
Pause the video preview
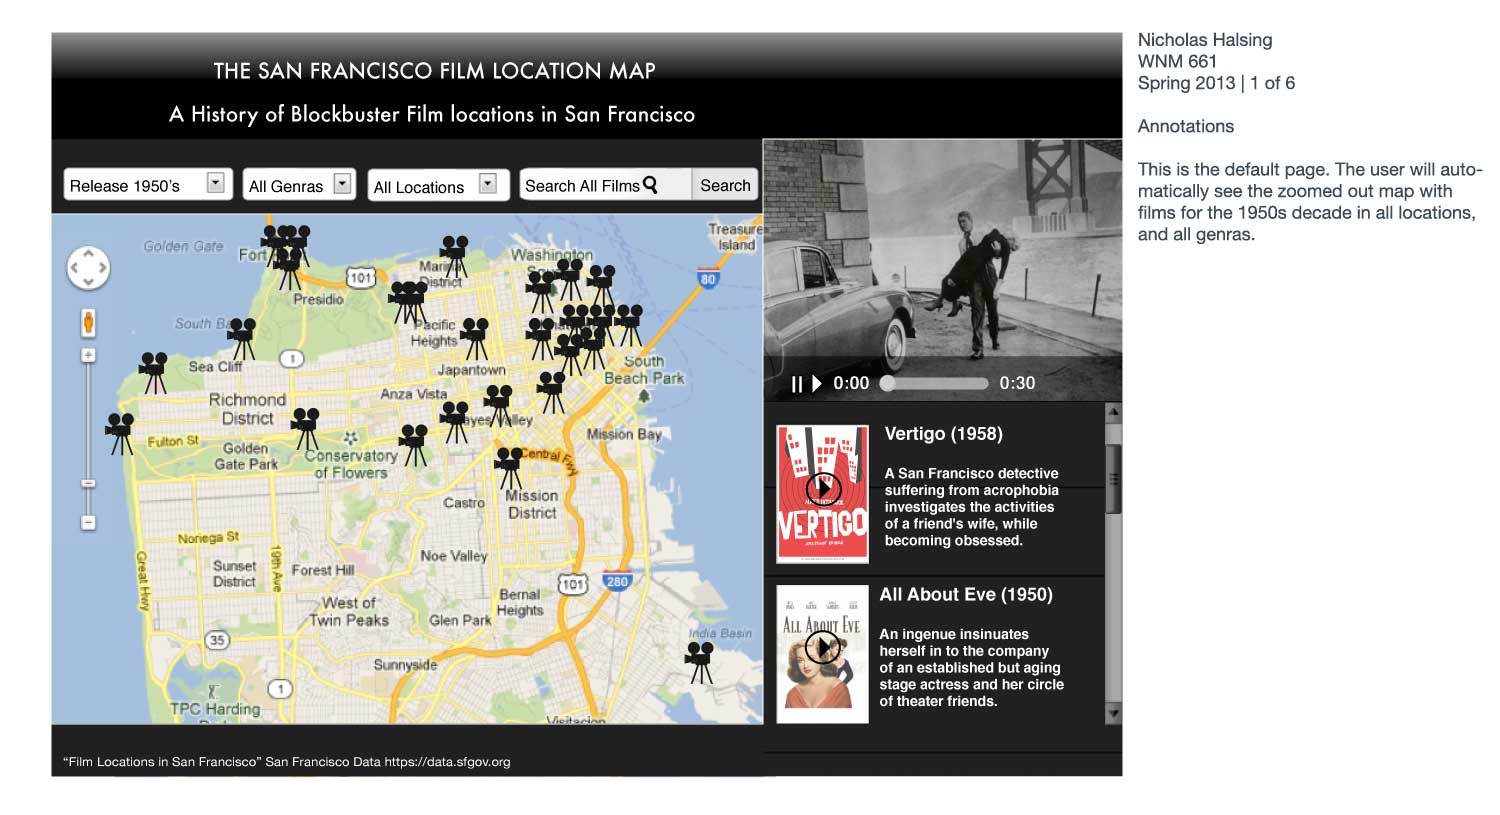[796, 384]
